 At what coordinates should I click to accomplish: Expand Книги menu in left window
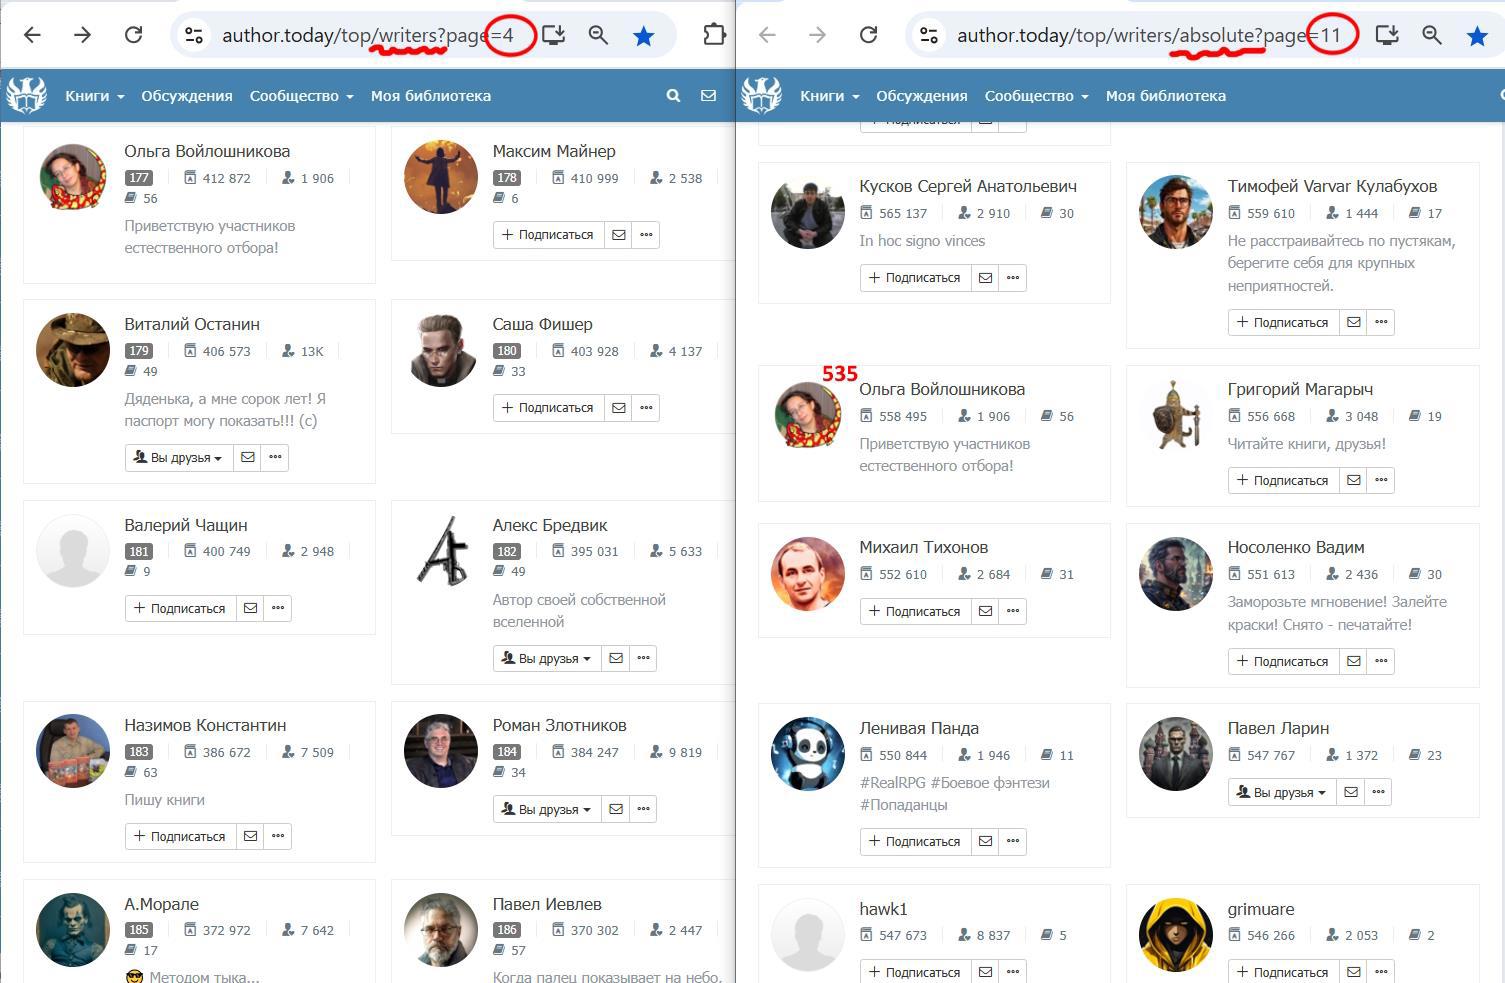(95, 96)
